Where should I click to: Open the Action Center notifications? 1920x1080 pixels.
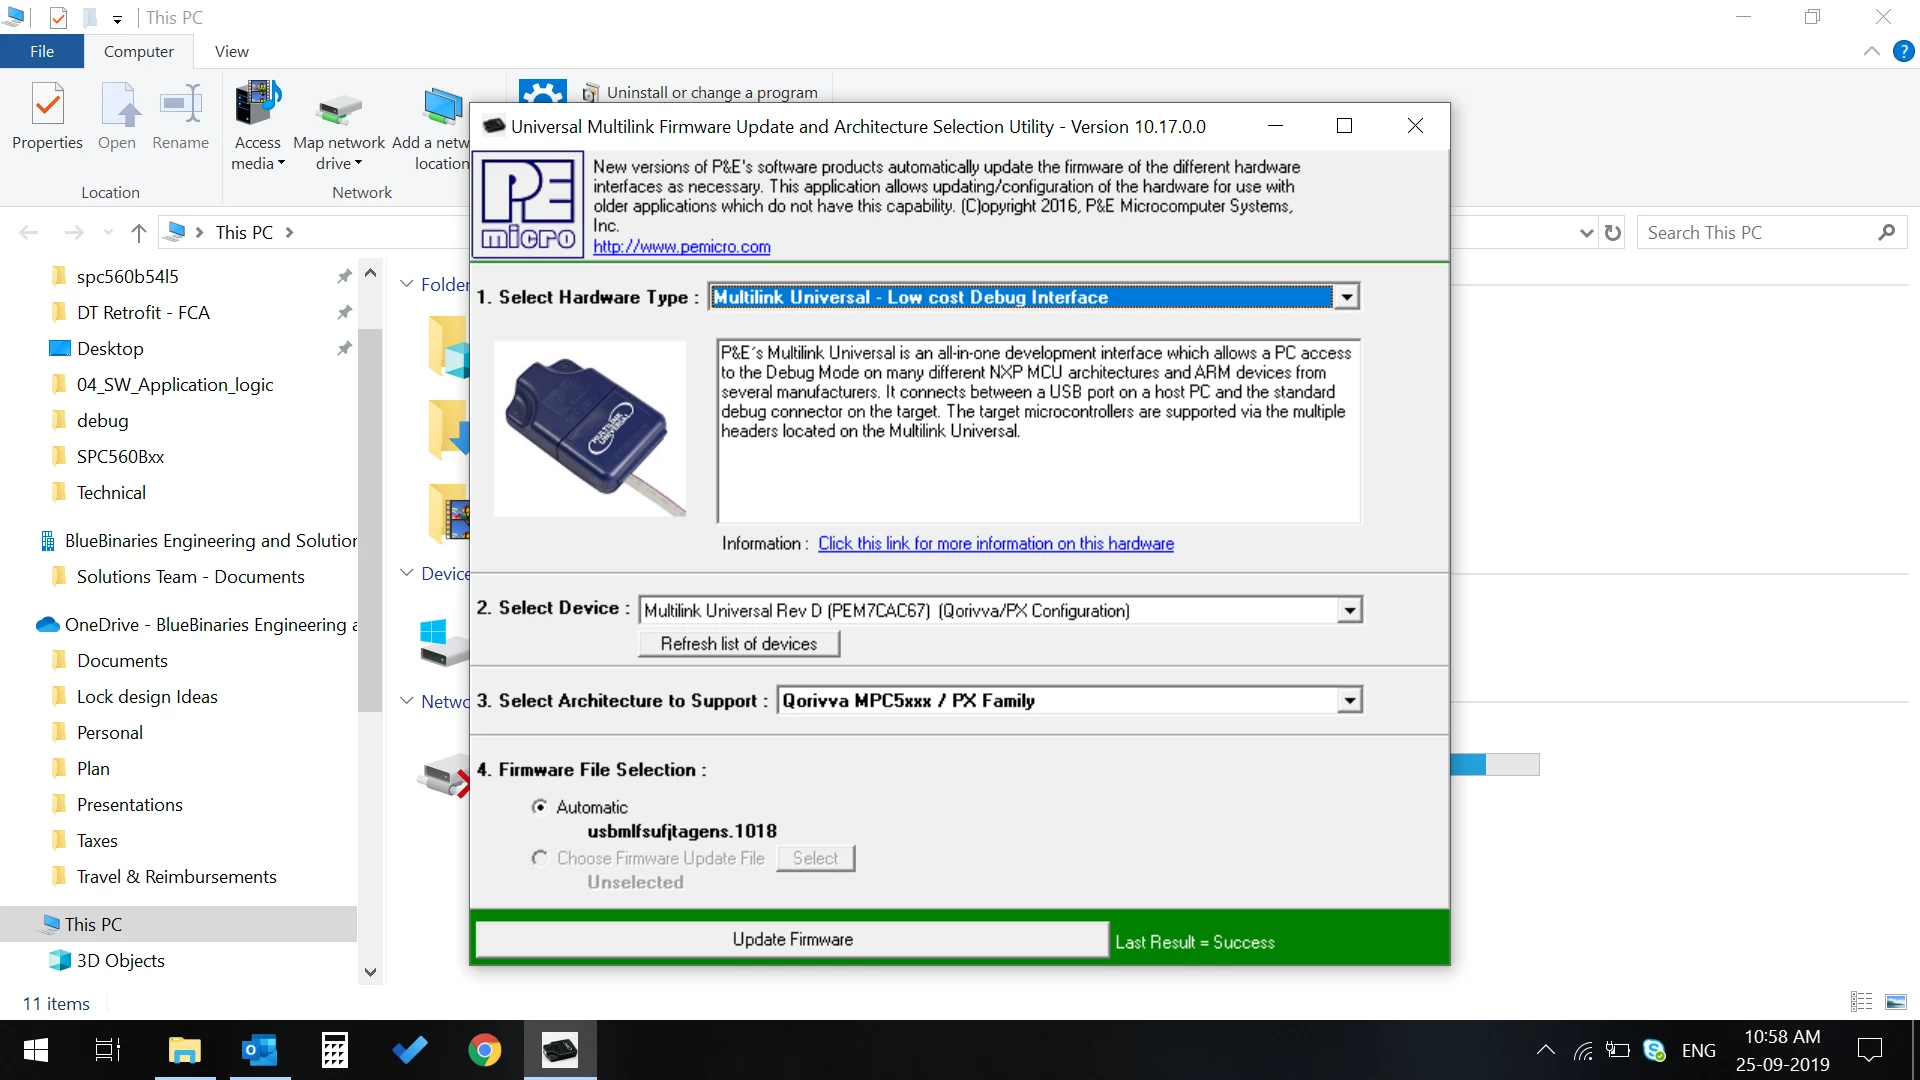pyautogui.click(x=1869, y=1050)
